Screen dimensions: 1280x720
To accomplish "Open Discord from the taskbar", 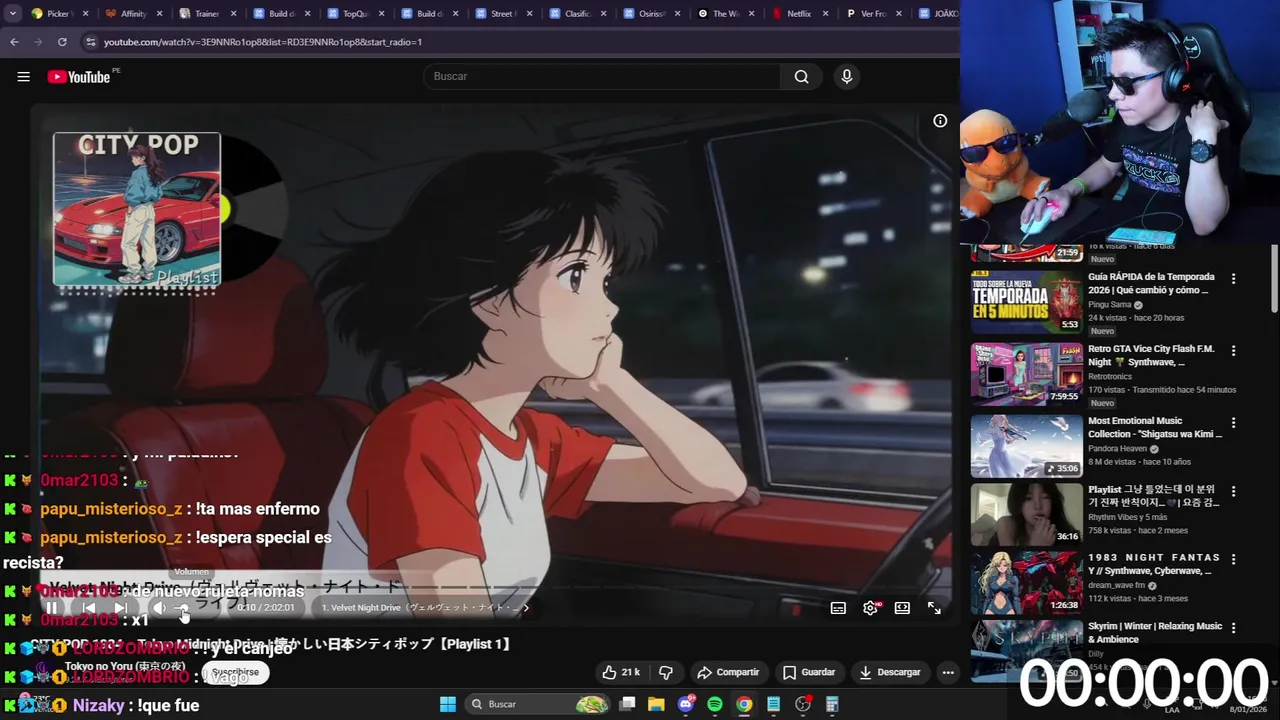I will (x=686, y=704).
